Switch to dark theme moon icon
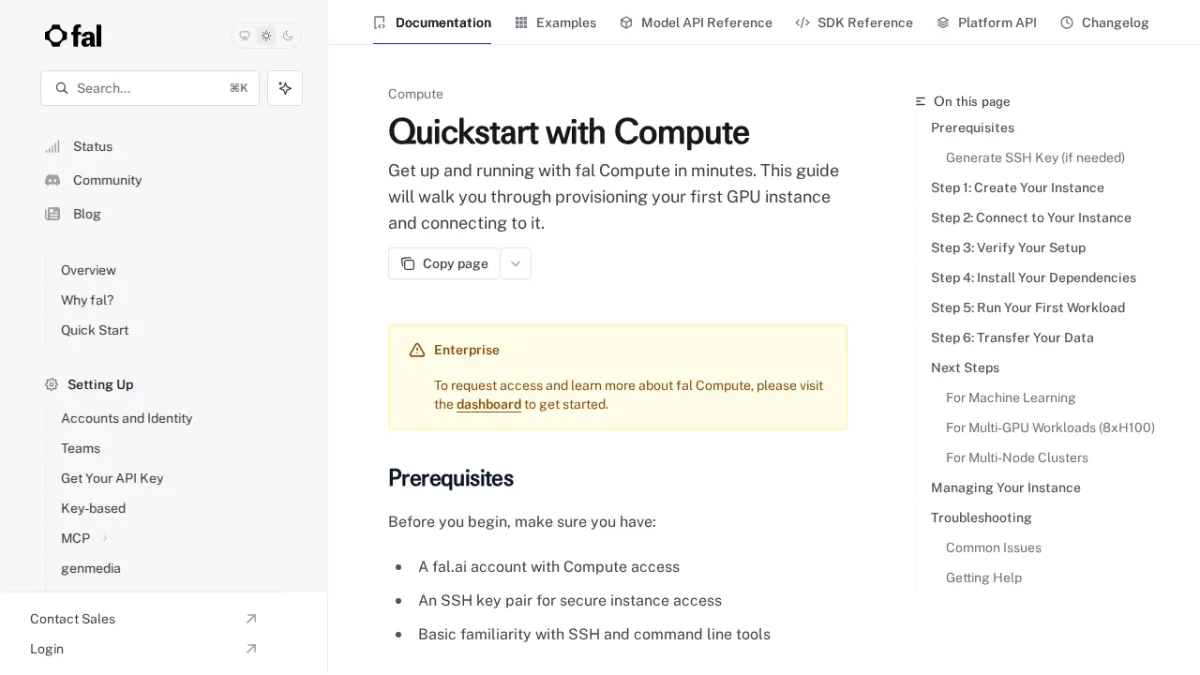This screenshot has width=1200, height=675. click(288, 36)
